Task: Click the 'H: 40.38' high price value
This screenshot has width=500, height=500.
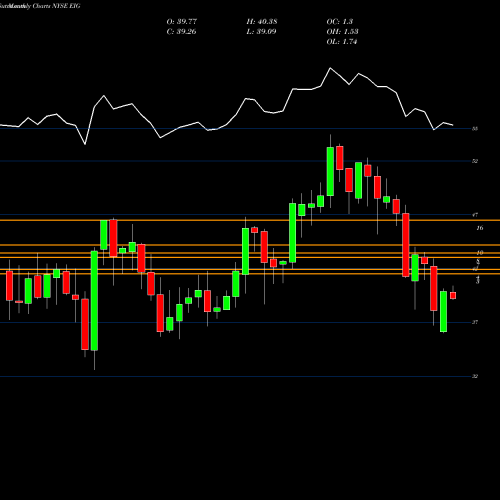Action: pos(262,22)
